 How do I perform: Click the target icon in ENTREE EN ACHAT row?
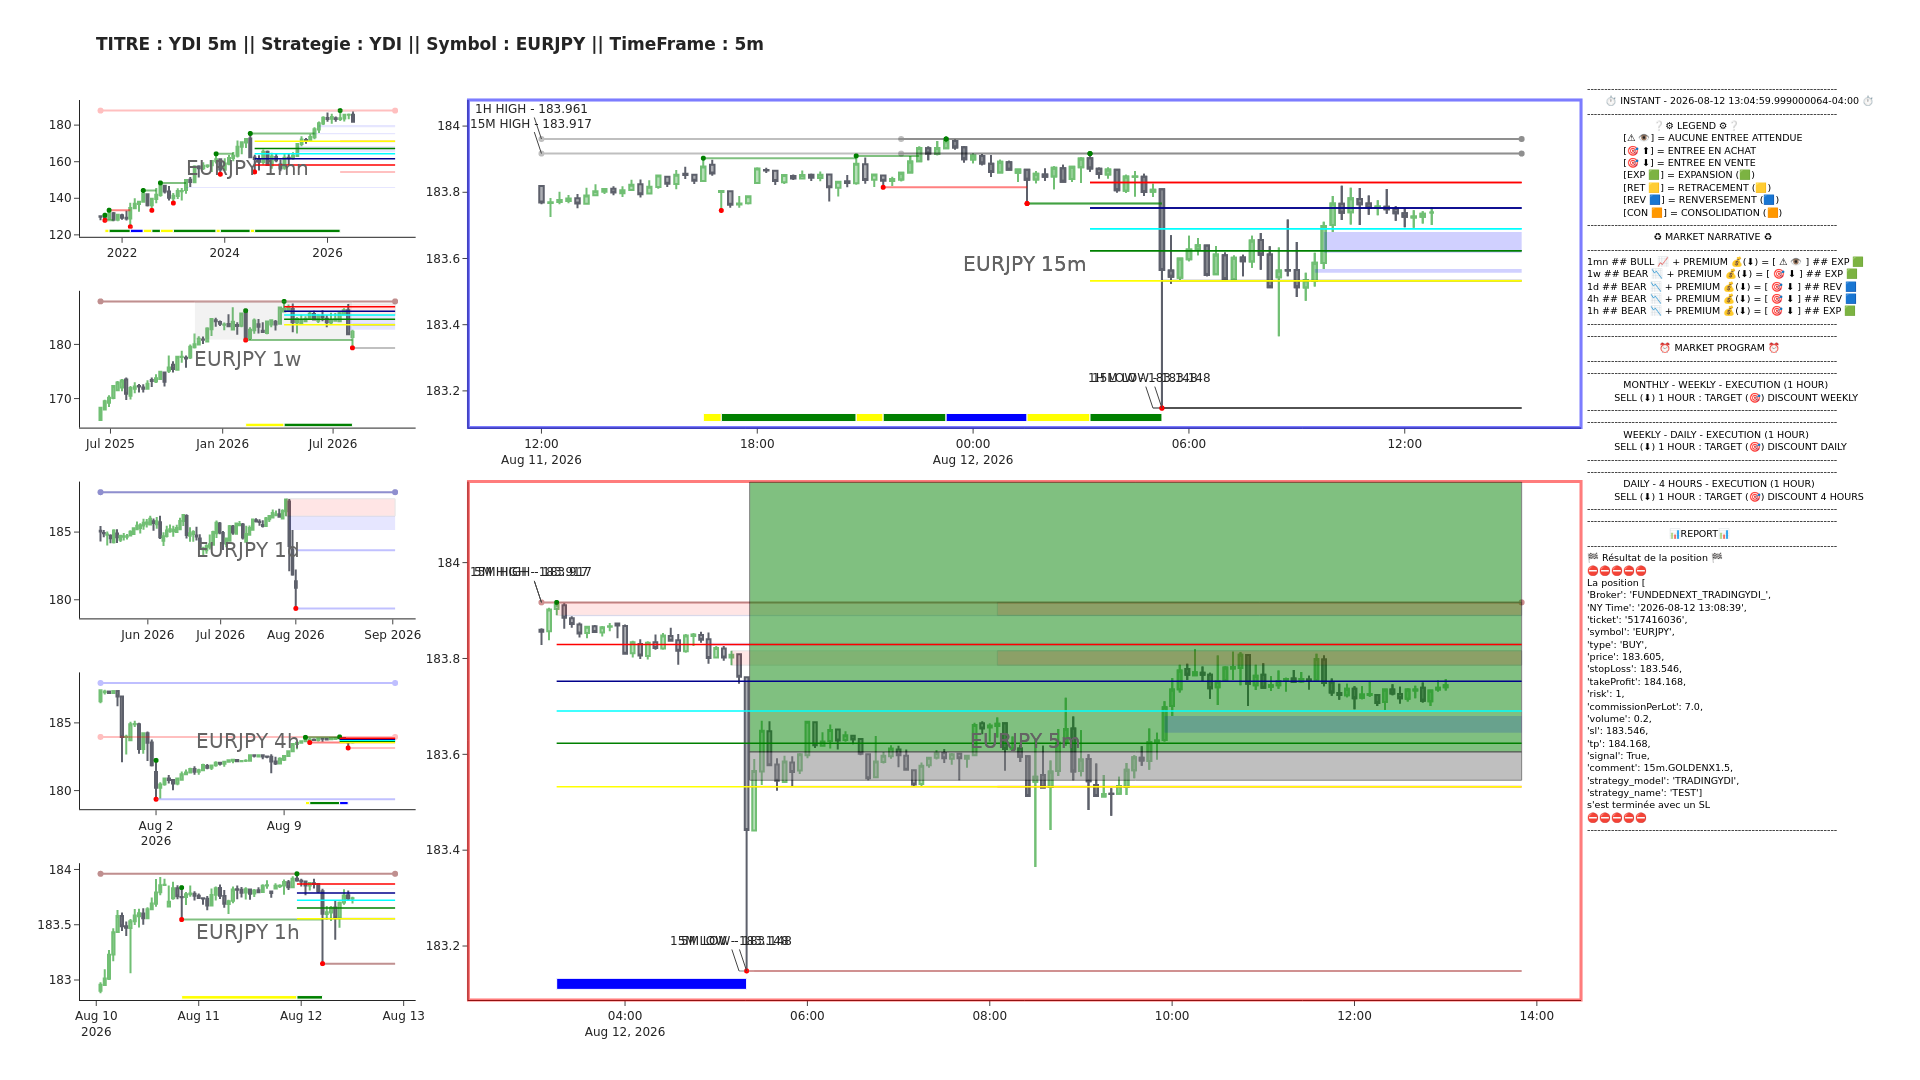pyautogui.click(x=1632, y=151)
